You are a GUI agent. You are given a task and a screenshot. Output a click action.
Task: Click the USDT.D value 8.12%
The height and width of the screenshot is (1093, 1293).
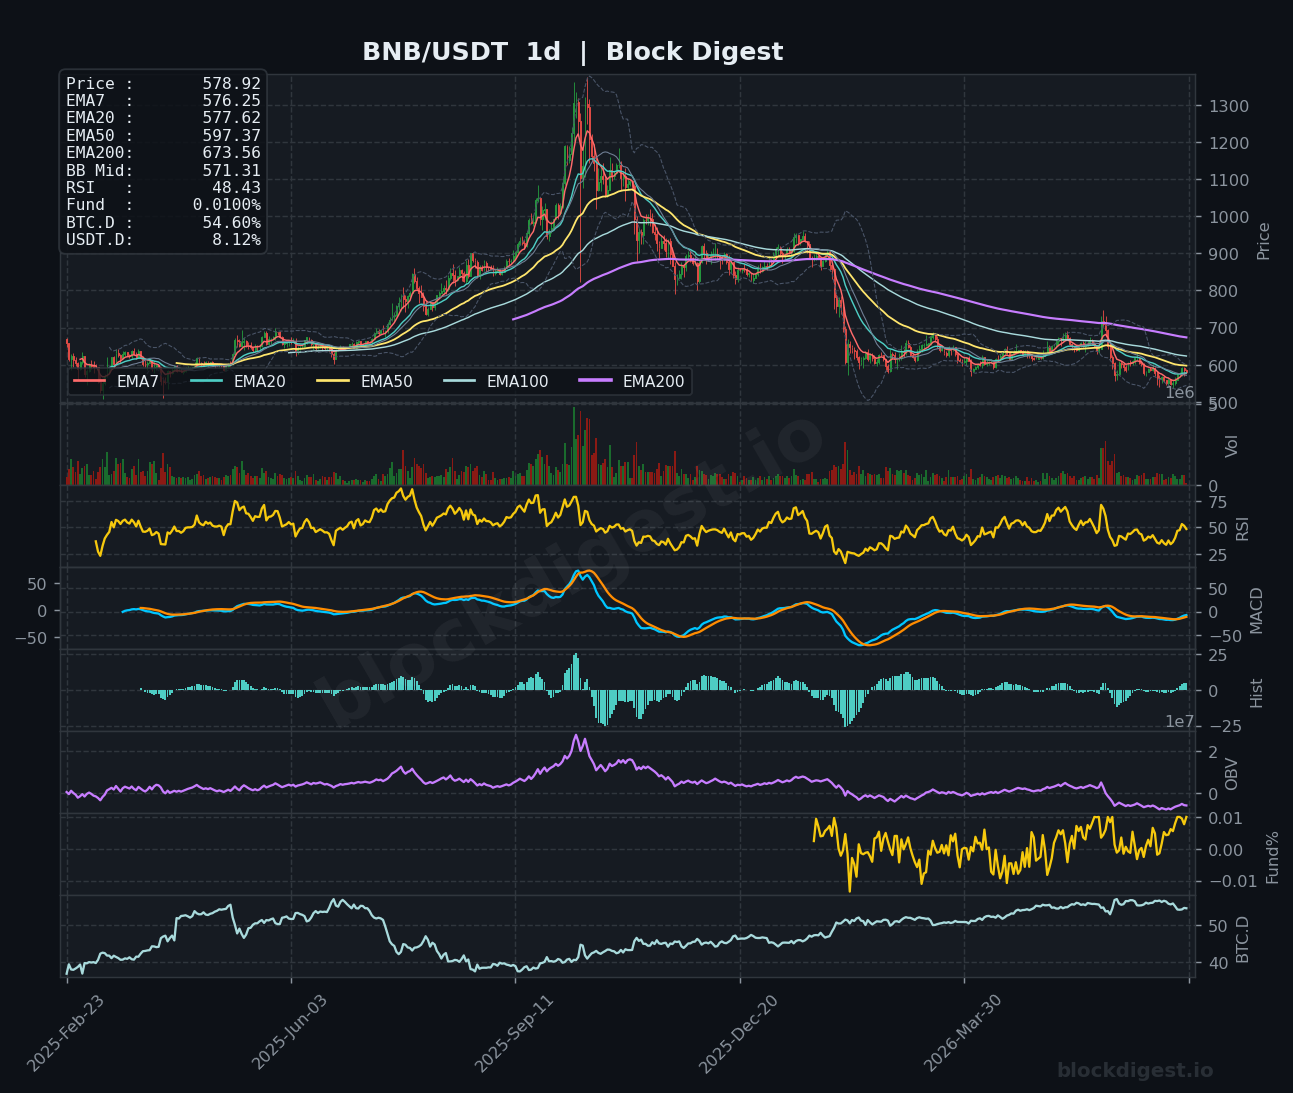tap(236, 240)
